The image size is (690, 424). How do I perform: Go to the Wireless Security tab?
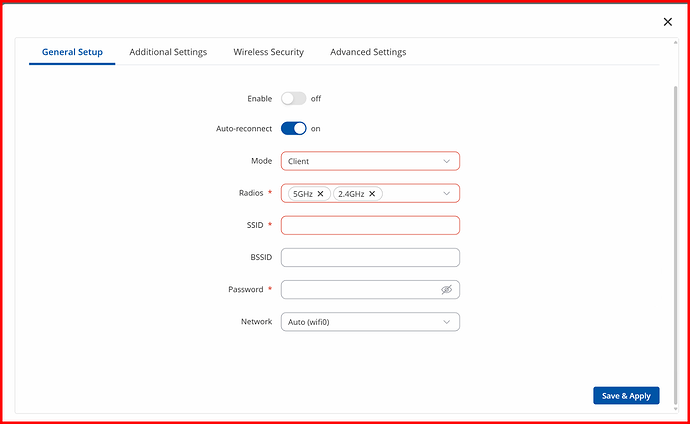coord(268,52)
